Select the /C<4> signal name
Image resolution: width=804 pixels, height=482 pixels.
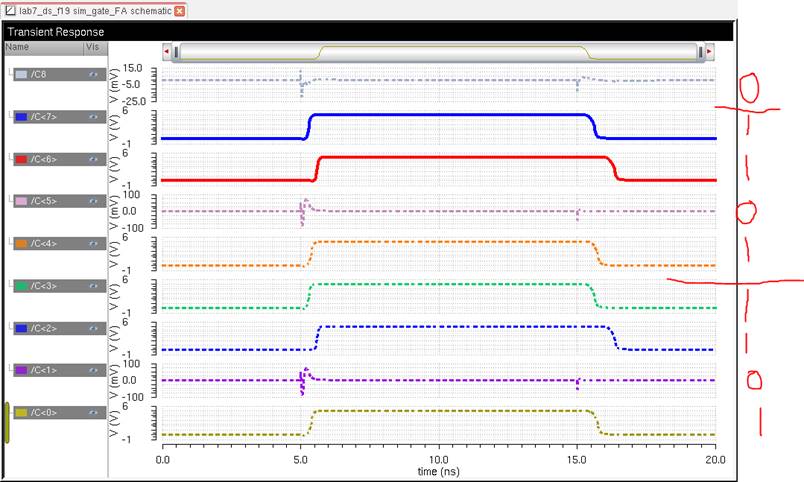[44, 244]
